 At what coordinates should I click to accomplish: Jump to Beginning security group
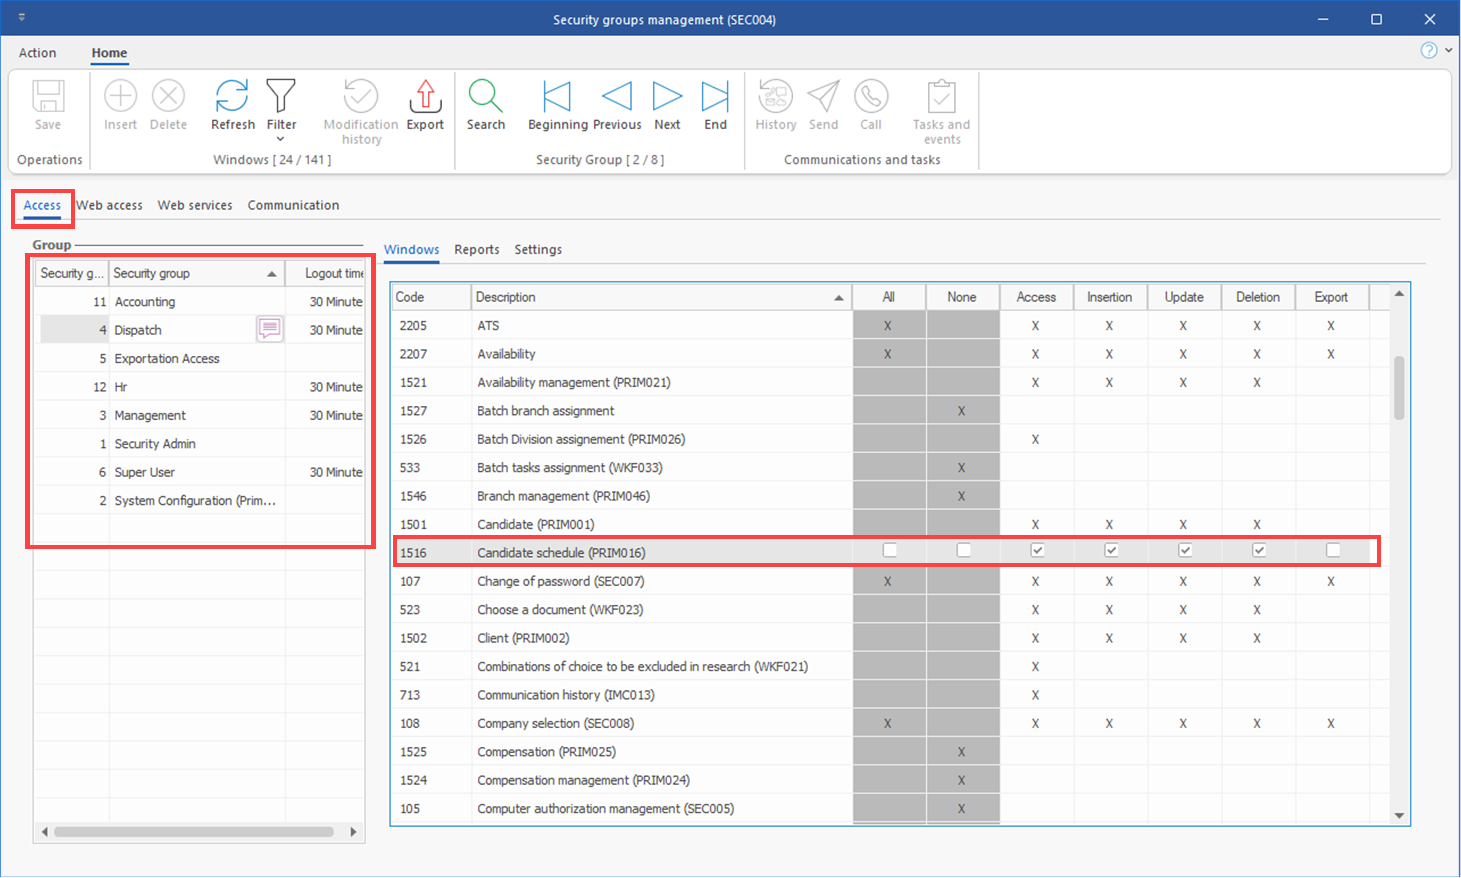[557, 98]
